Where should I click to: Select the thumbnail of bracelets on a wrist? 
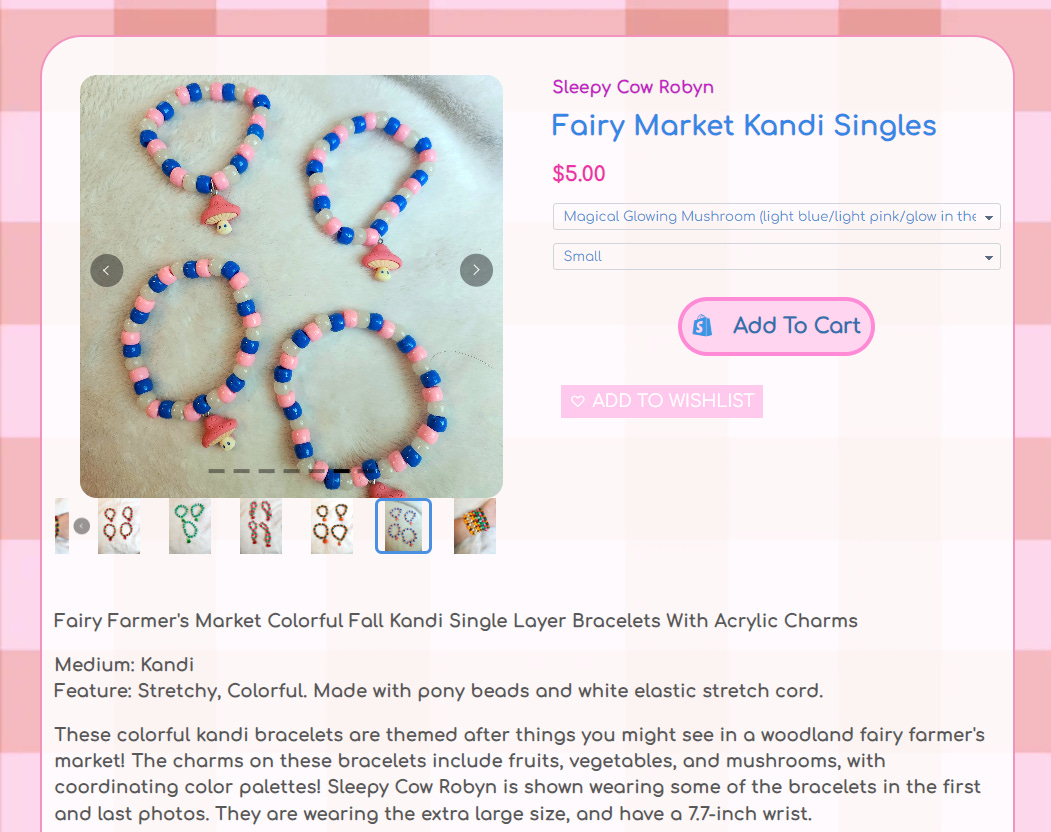tap(475, 526)
